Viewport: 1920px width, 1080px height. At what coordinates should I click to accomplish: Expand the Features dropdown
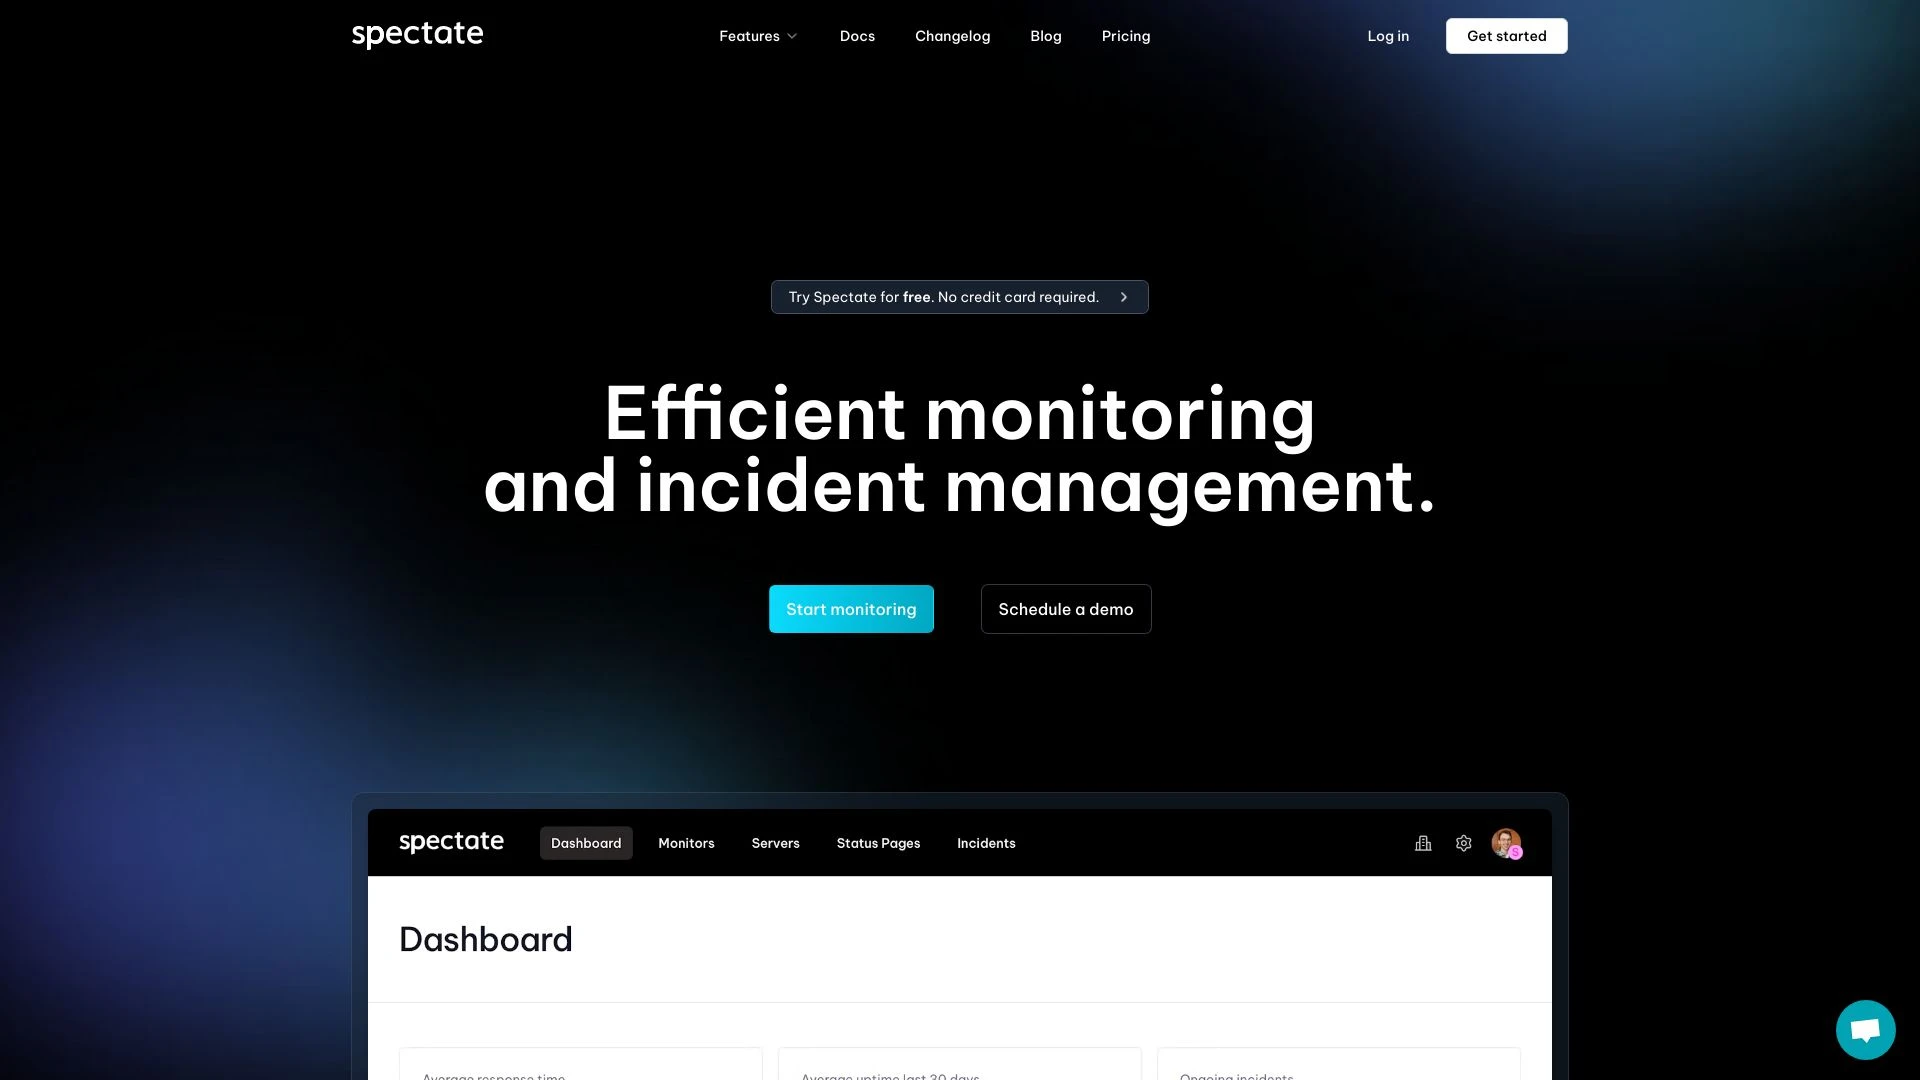point(757,36)
